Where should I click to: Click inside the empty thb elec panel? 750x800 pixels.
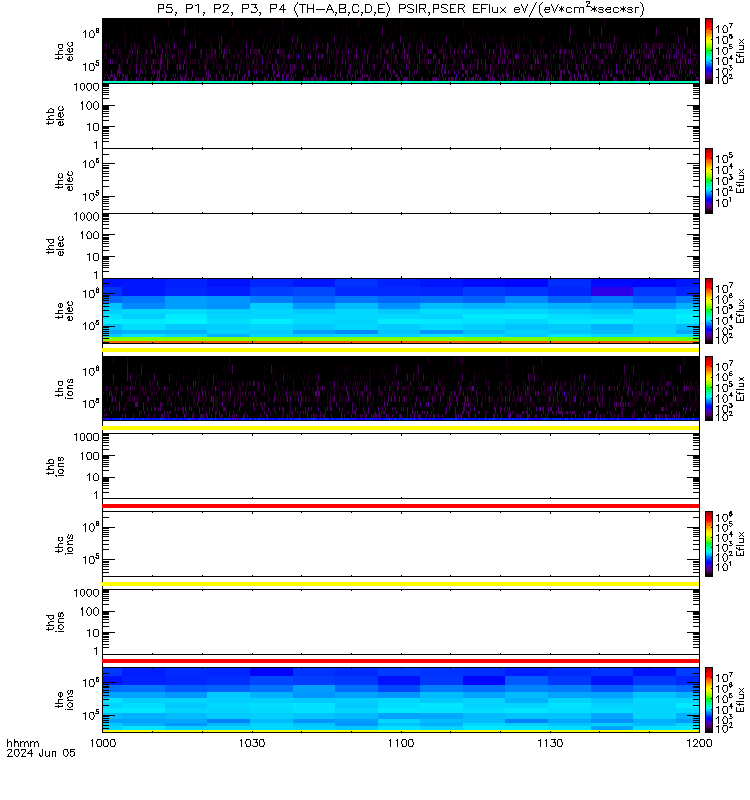tap(401, 116)
